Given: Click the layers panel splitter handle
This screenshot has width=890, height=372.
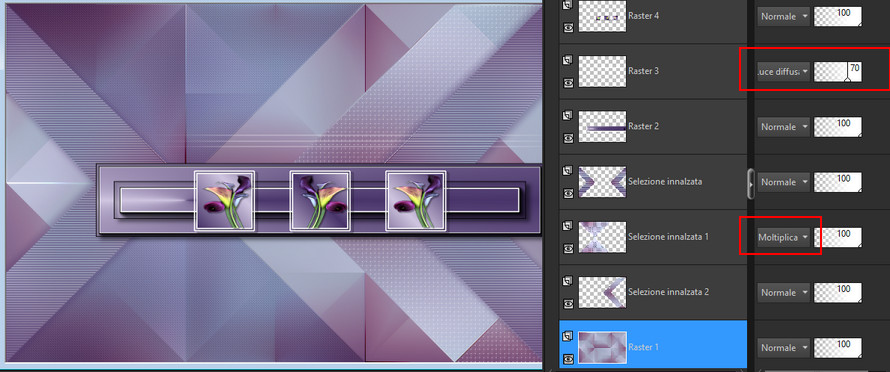Looking at the screenshot, I should (751, 183).
